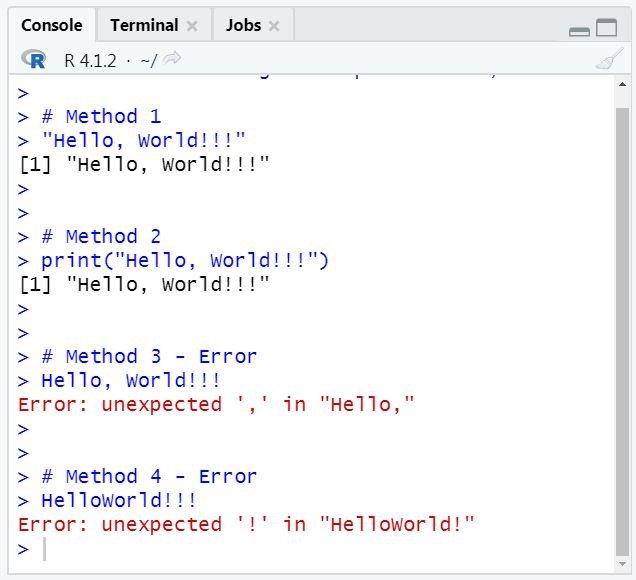
Task: Click the console vertical scrollbar
Action: click(x=621, y=300)
